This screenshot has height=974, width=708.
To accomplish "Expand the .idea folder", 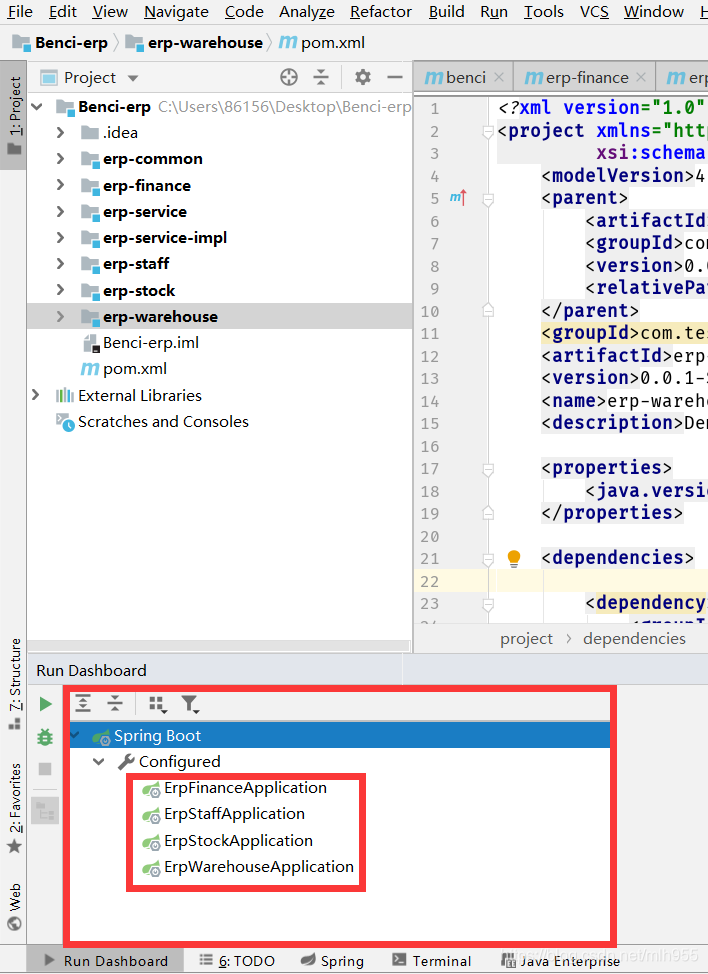I will coord(60,132).
